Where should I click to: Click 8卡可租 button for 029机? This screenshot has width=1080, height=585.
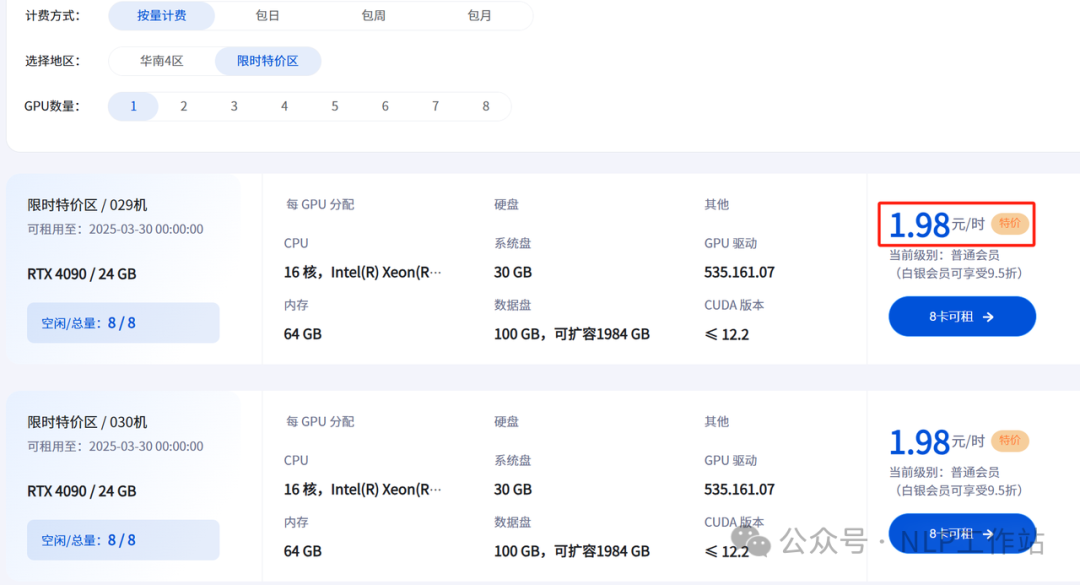click(962, 316)
